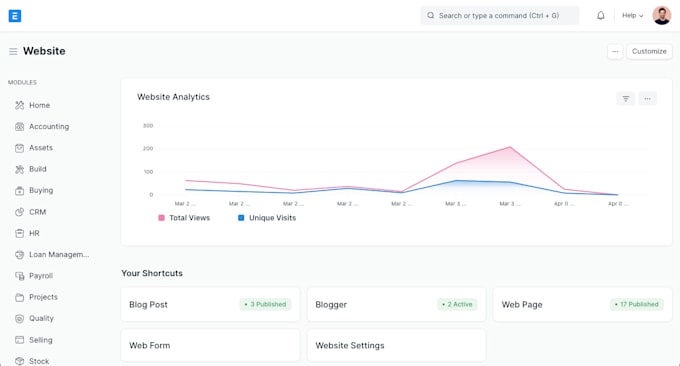Click the Accounting module icon
680x366 pixels.
[20, 127]
